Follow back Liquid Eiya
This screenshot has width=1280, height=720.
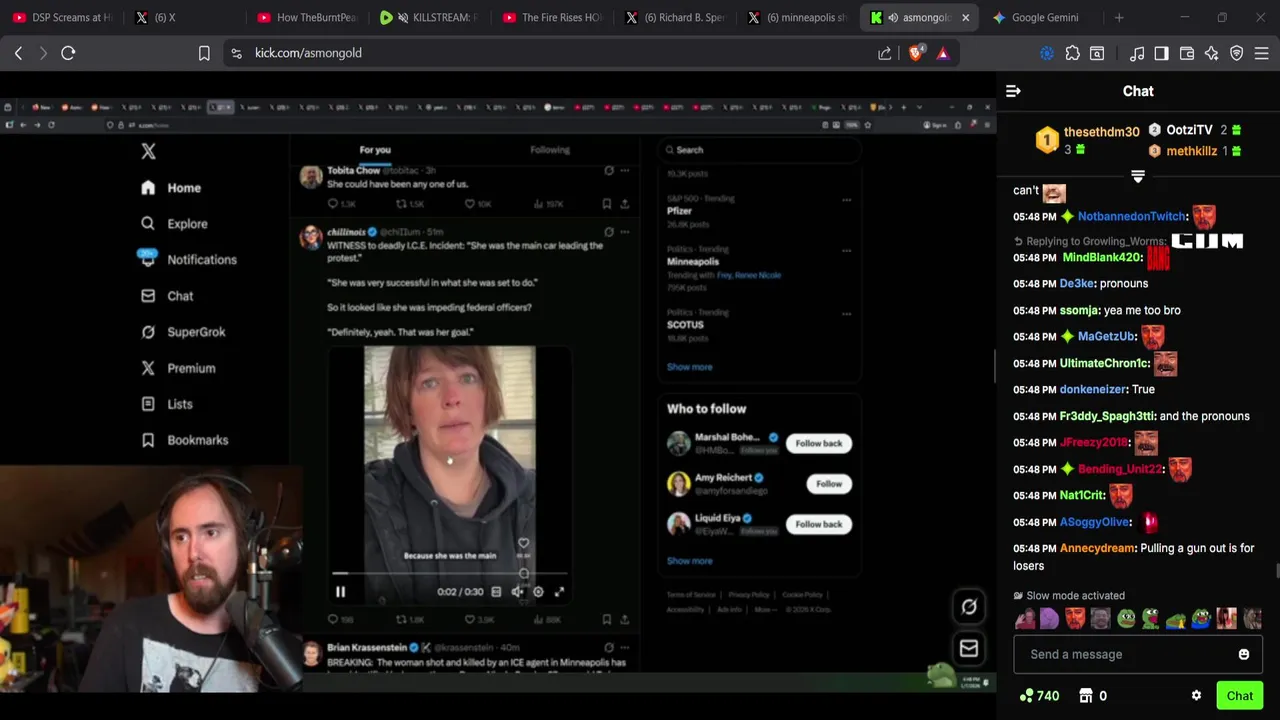point(819,524)
